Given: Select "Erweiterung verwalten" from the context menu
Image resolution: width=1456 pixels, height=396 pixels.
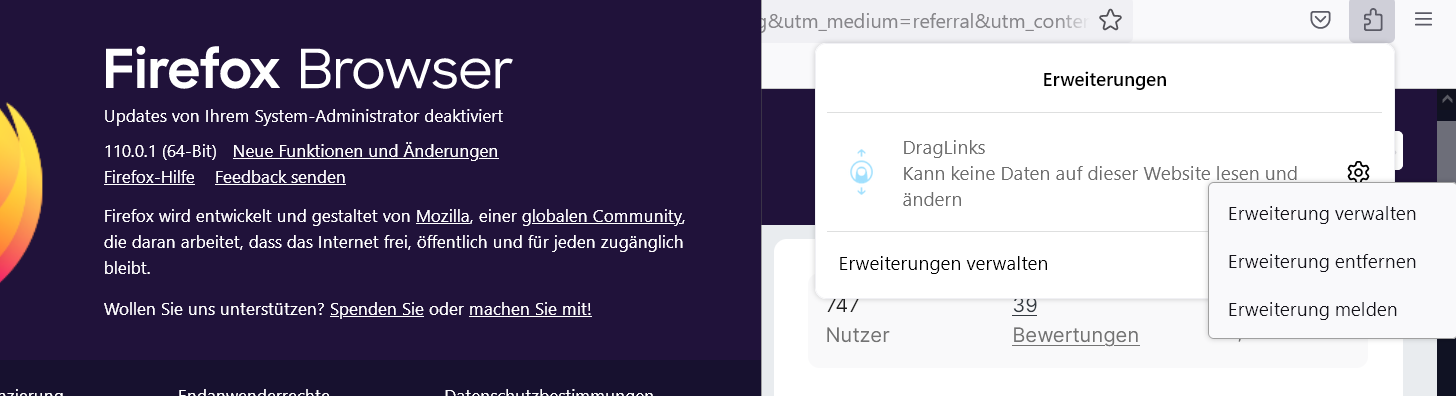Looking at the screenshot, I should pyautogui.click(x=1322, y=213).
